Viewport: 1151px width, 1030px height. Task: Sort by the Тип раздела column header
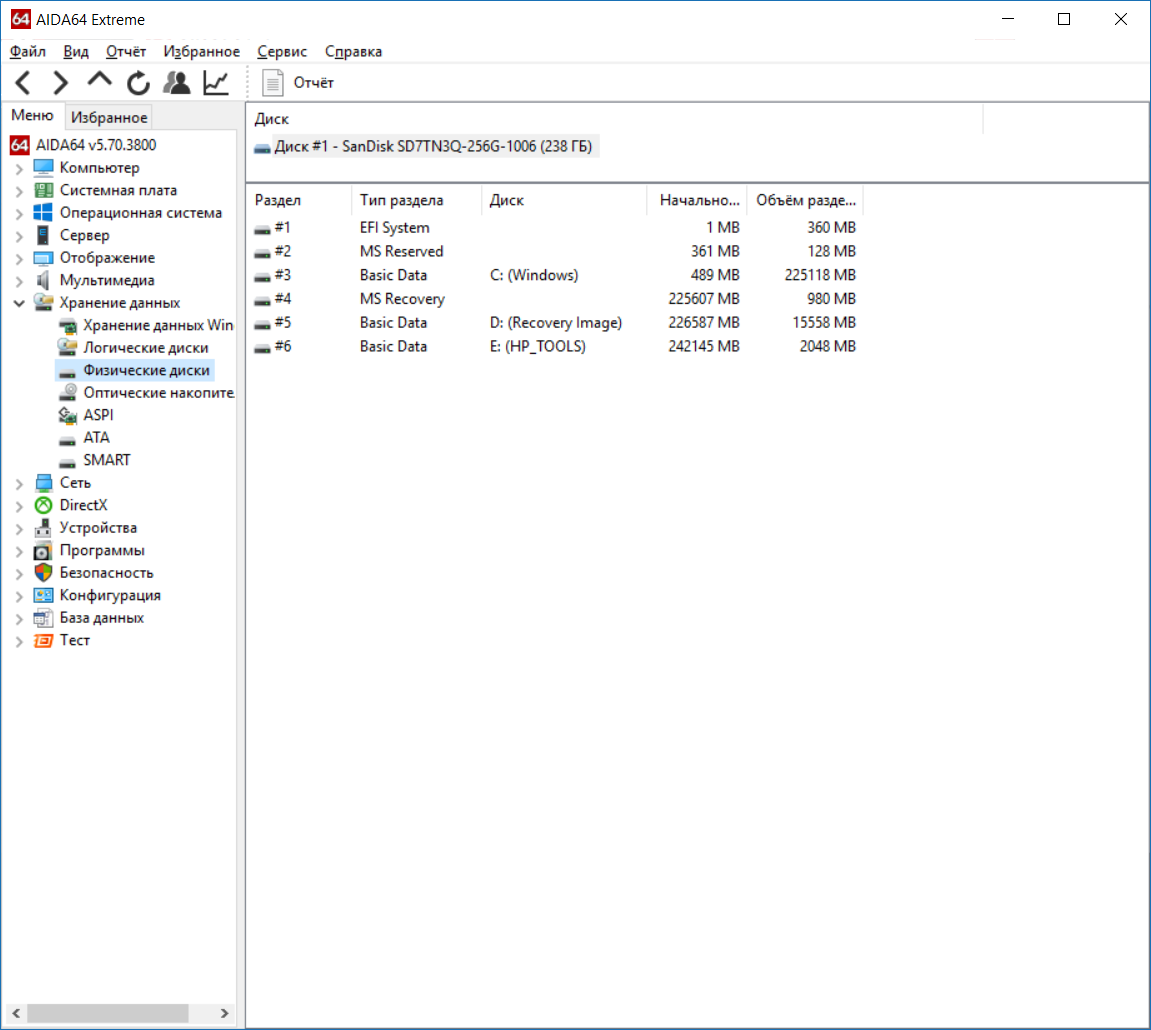click(x=416, y=200)
